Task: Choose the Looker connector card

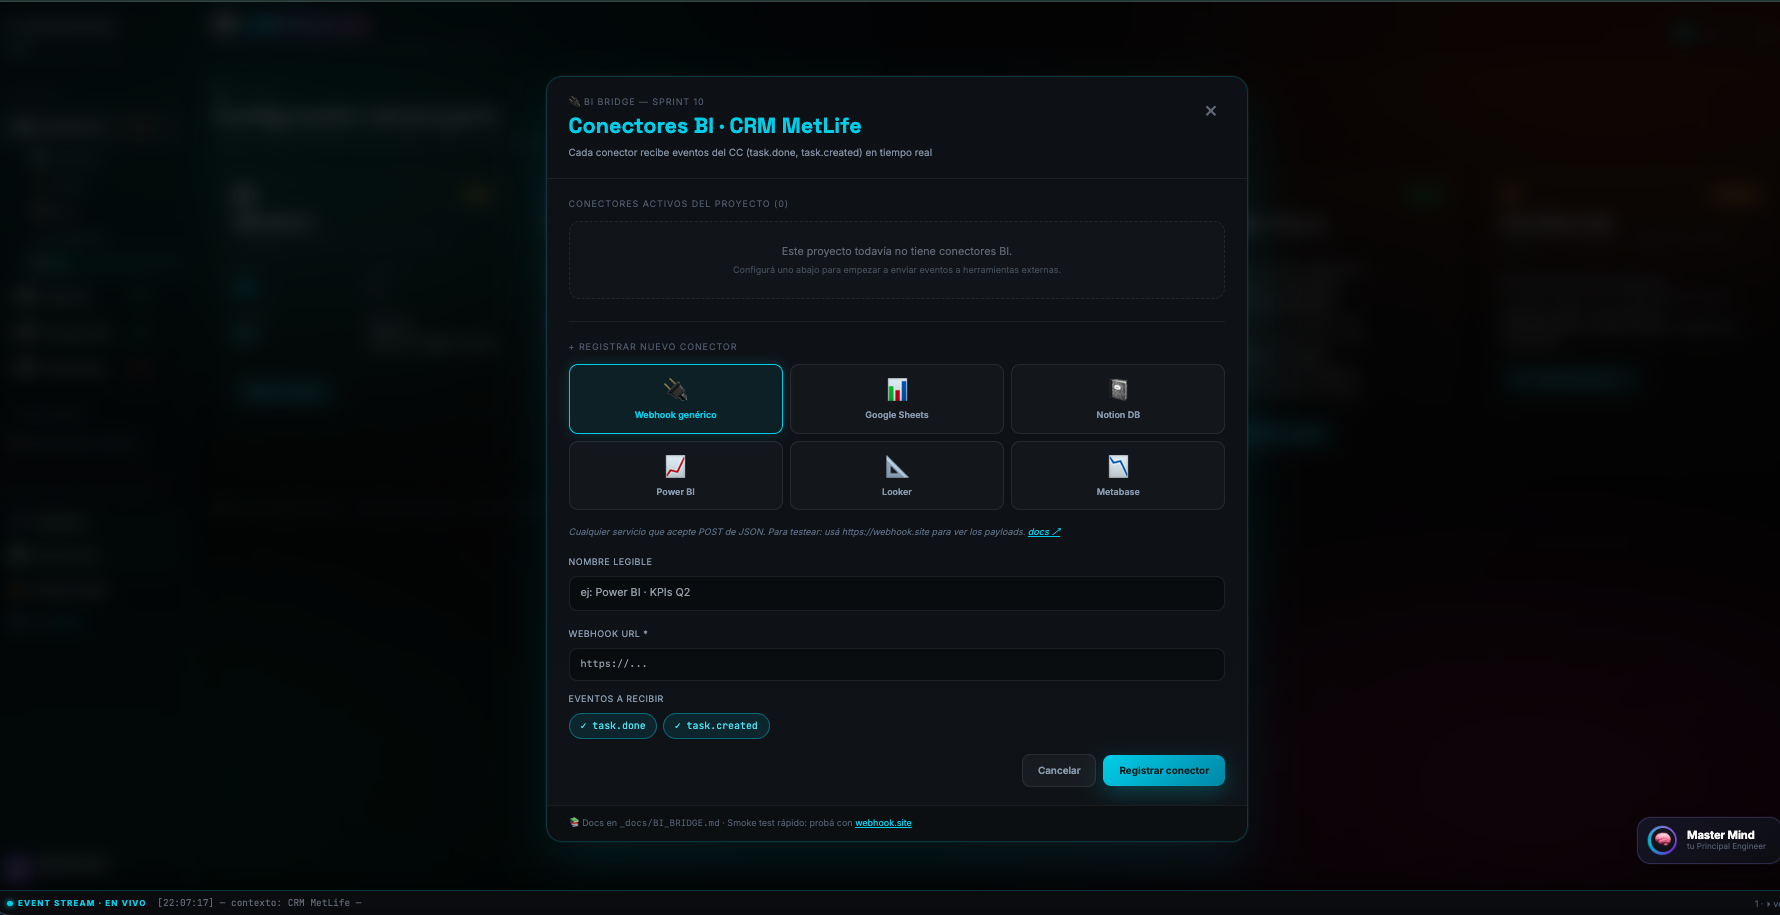Action: [896, 476]
